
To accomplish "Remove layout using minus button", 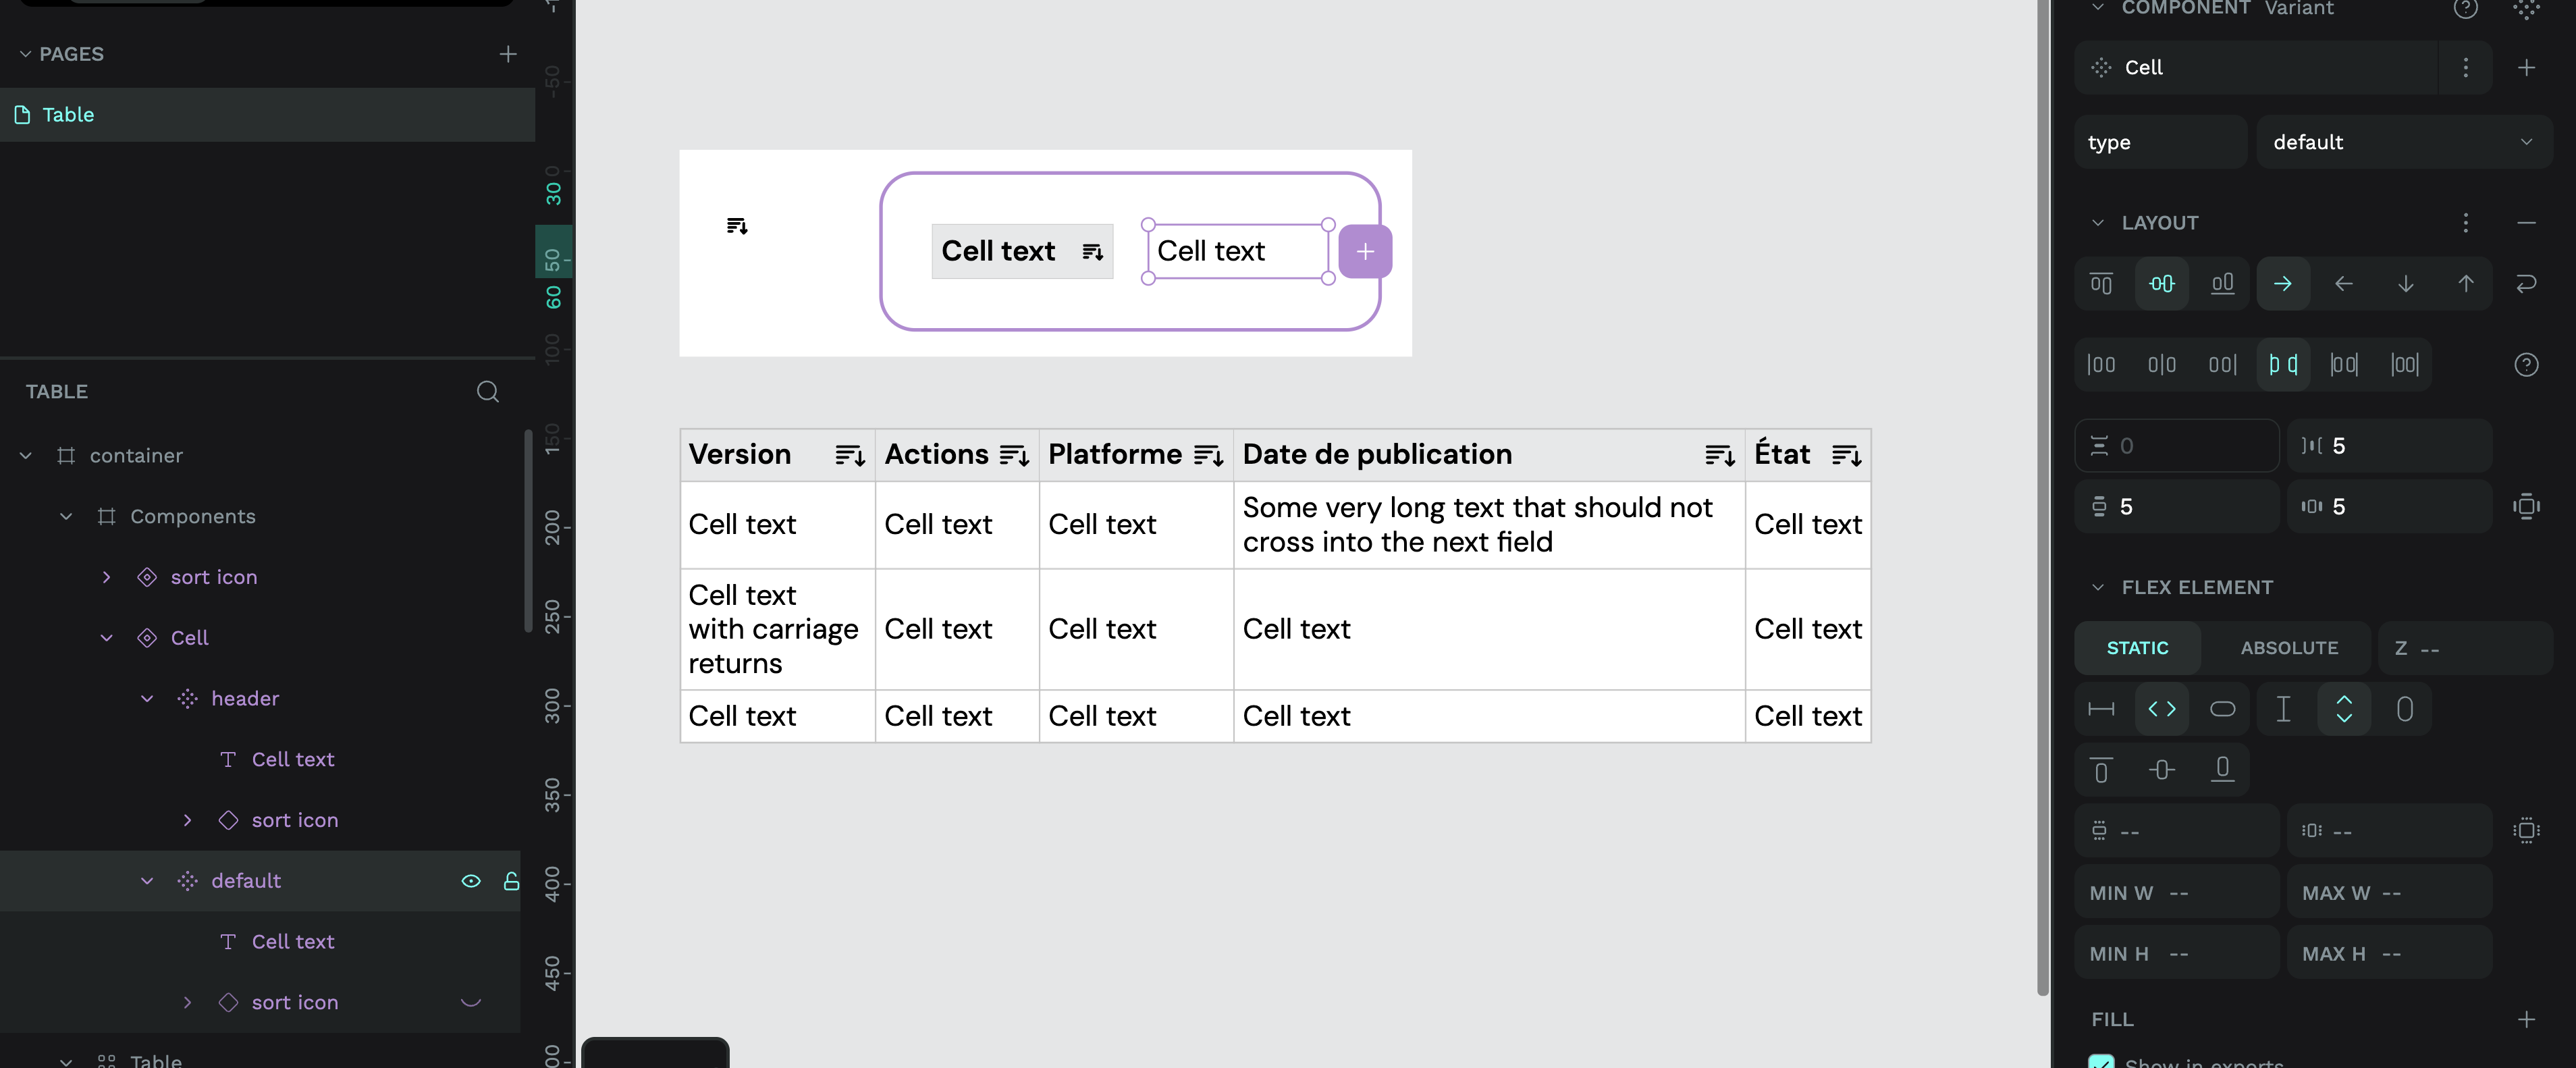I will (x=2526, y=223).
